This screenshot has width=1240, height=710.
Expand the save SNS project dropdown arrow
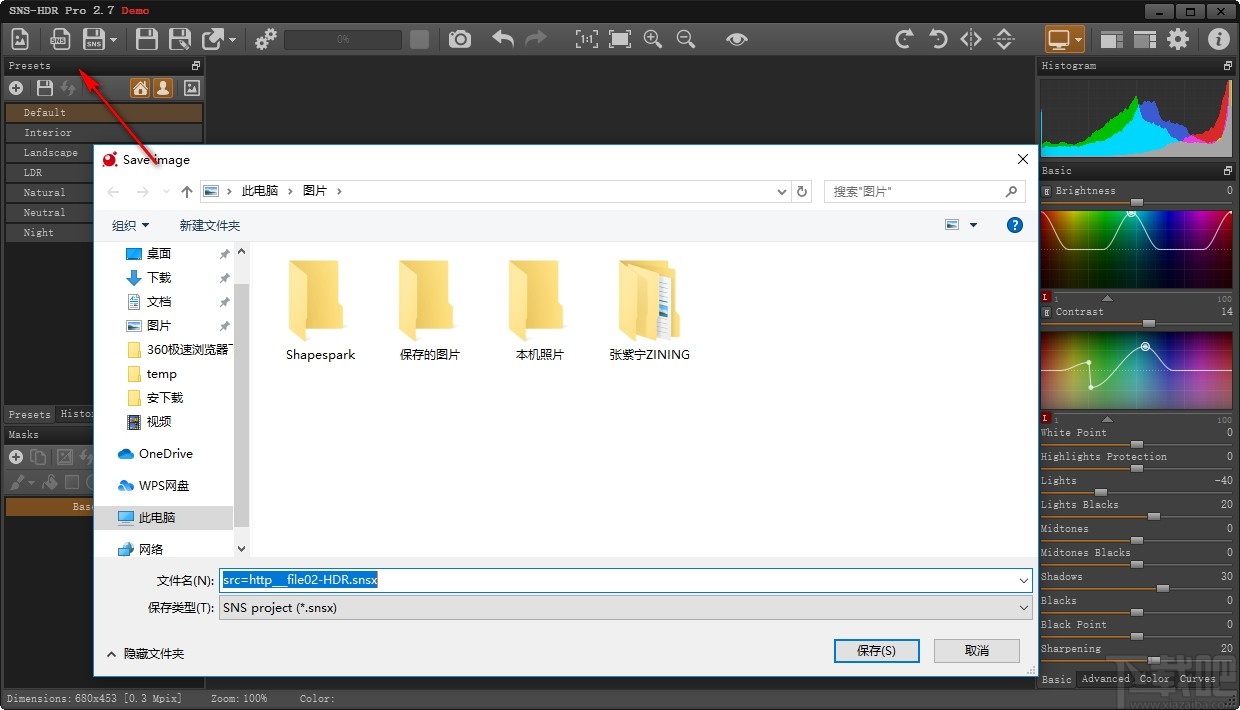pyautogui.click(x=114, y=40)
